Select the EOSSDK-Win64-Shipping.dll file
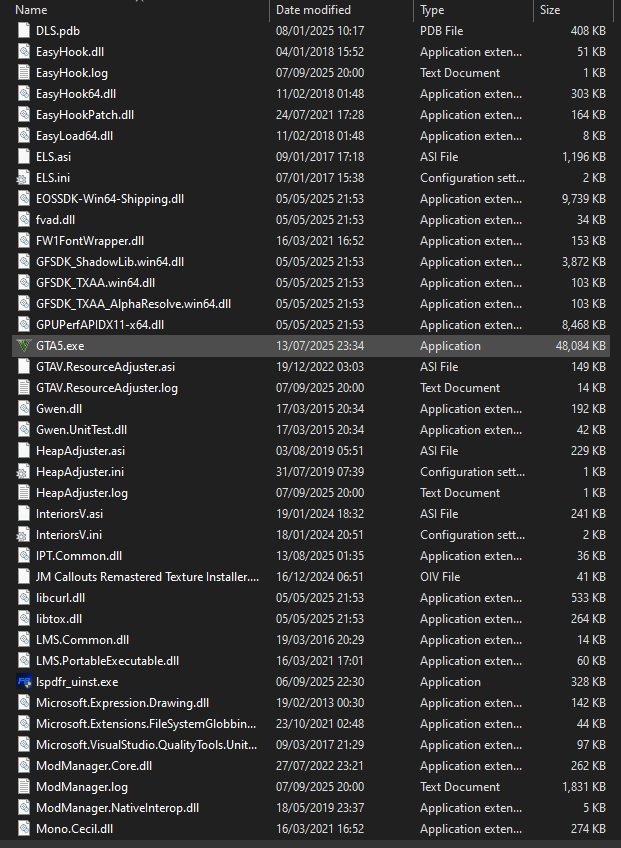621x848 pixels. [109, 199]
